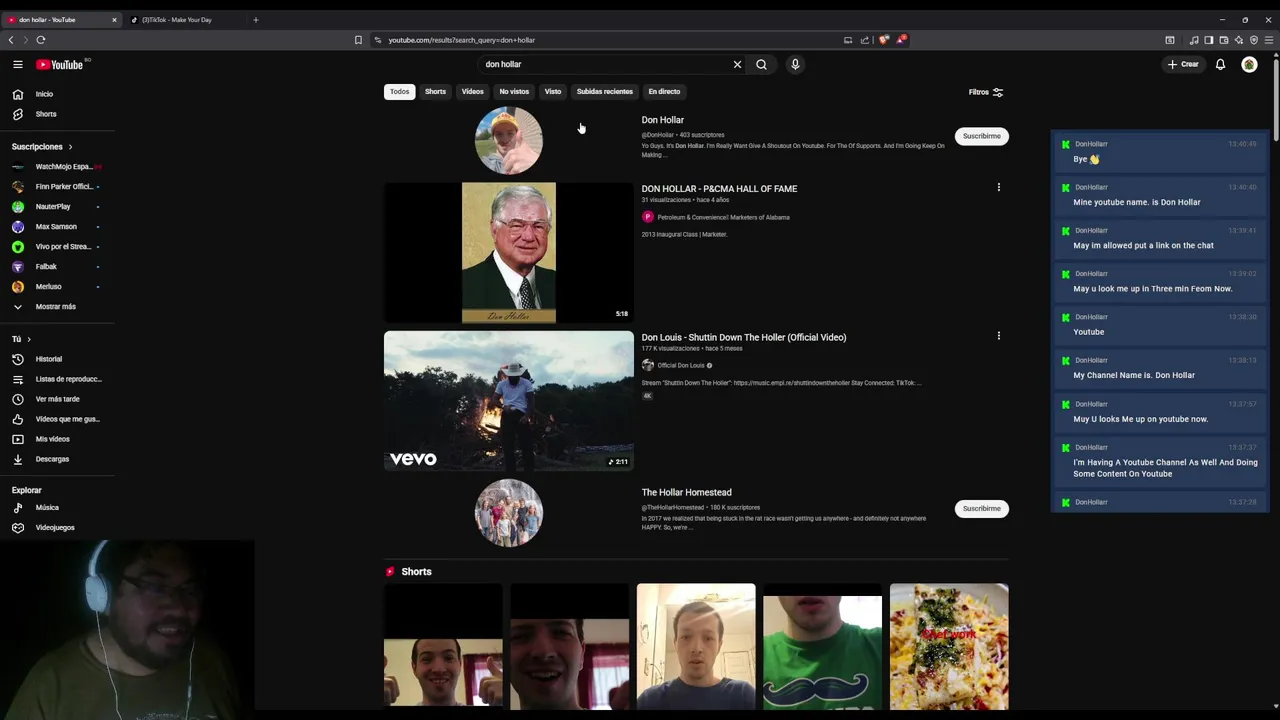Select the Videos filter chip
The height and width of the screenshot is (720, 1280).
472,92
